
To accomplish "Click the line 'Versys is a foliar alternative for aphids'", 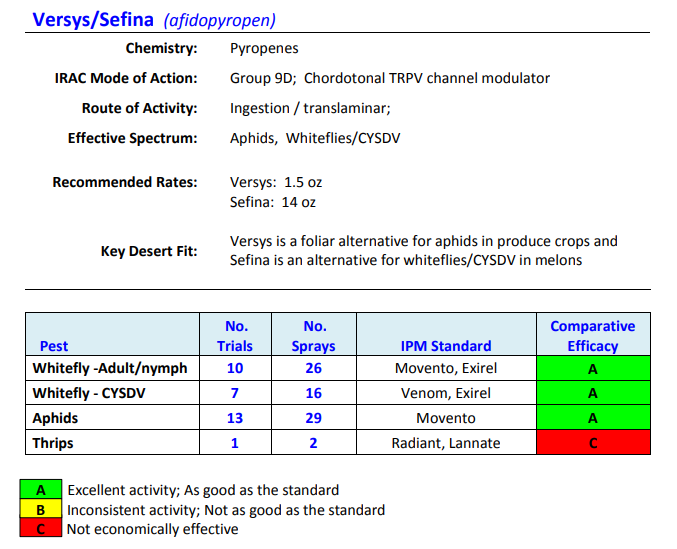I will pyautogui.click(x=424, y=241).
